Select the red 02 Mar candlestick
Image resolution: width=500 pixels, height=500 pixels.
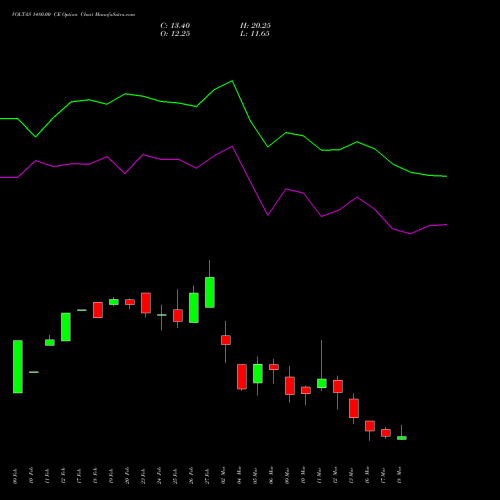pyautogui.click(x=226, y=340)
